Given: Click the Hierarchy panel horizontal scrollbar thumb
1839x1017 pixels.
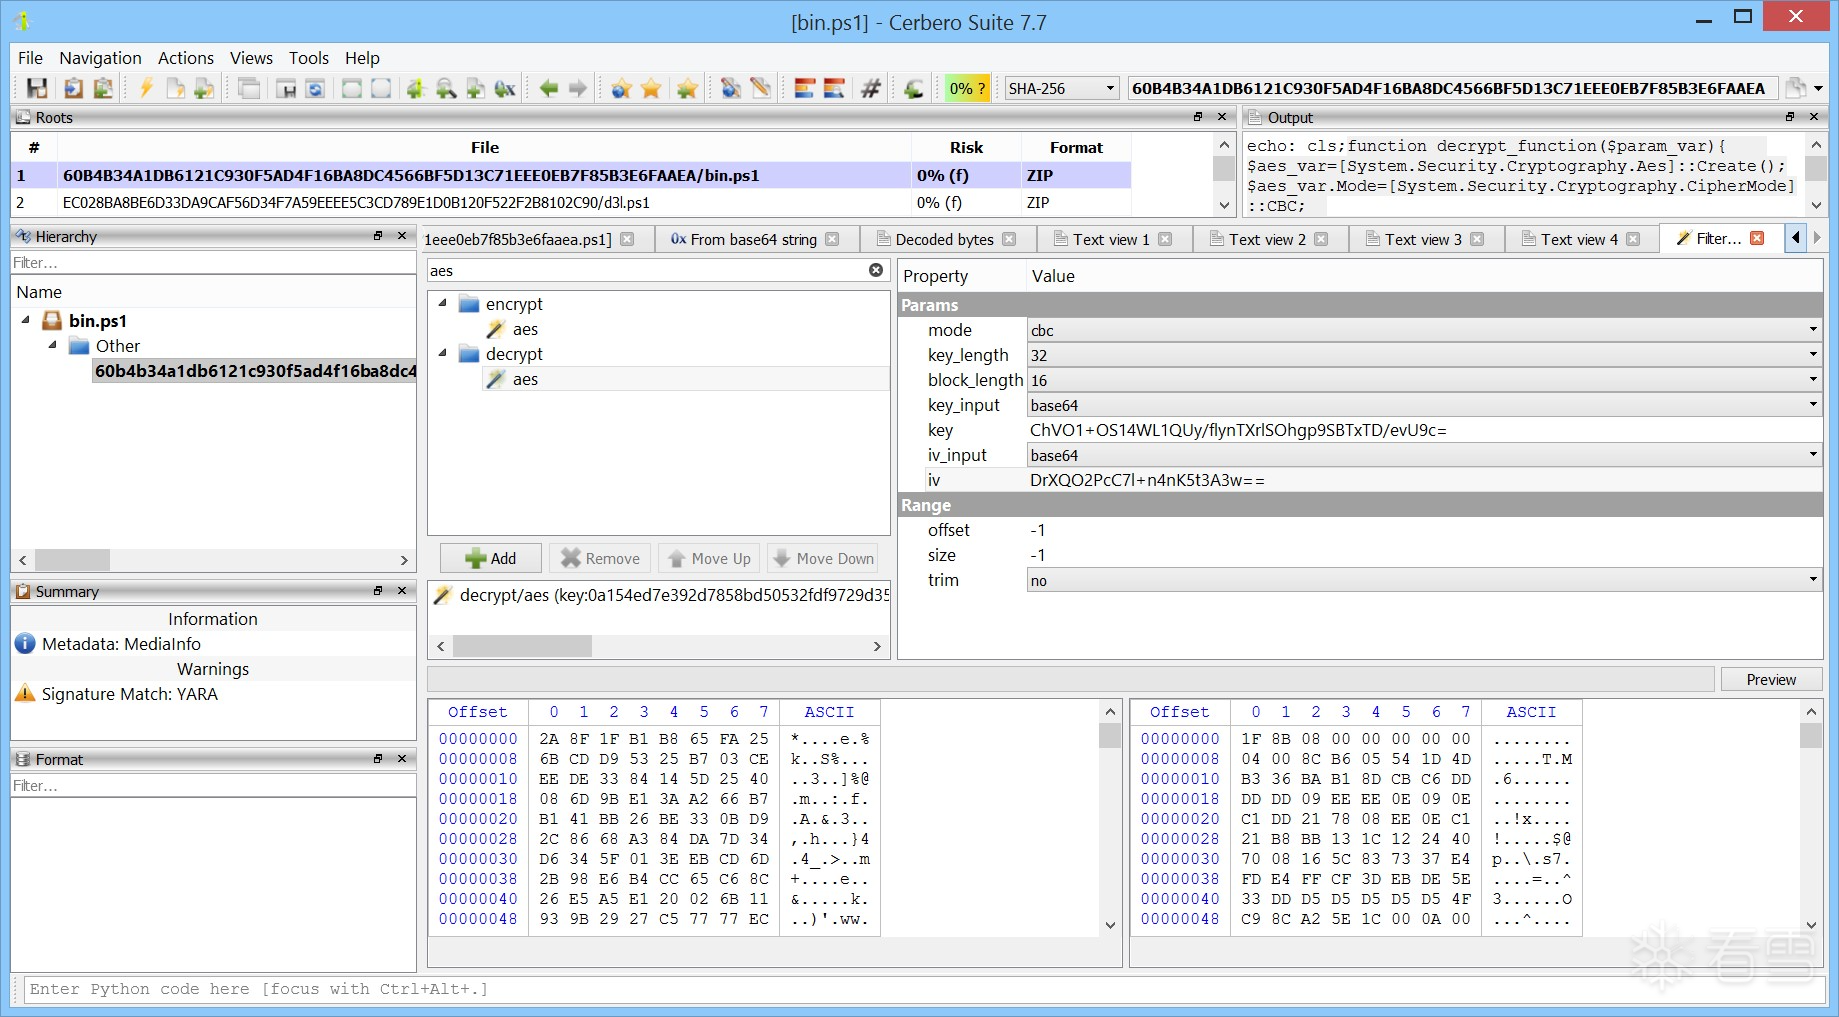Looking at the screenshot, I should (x=72, y=560).
